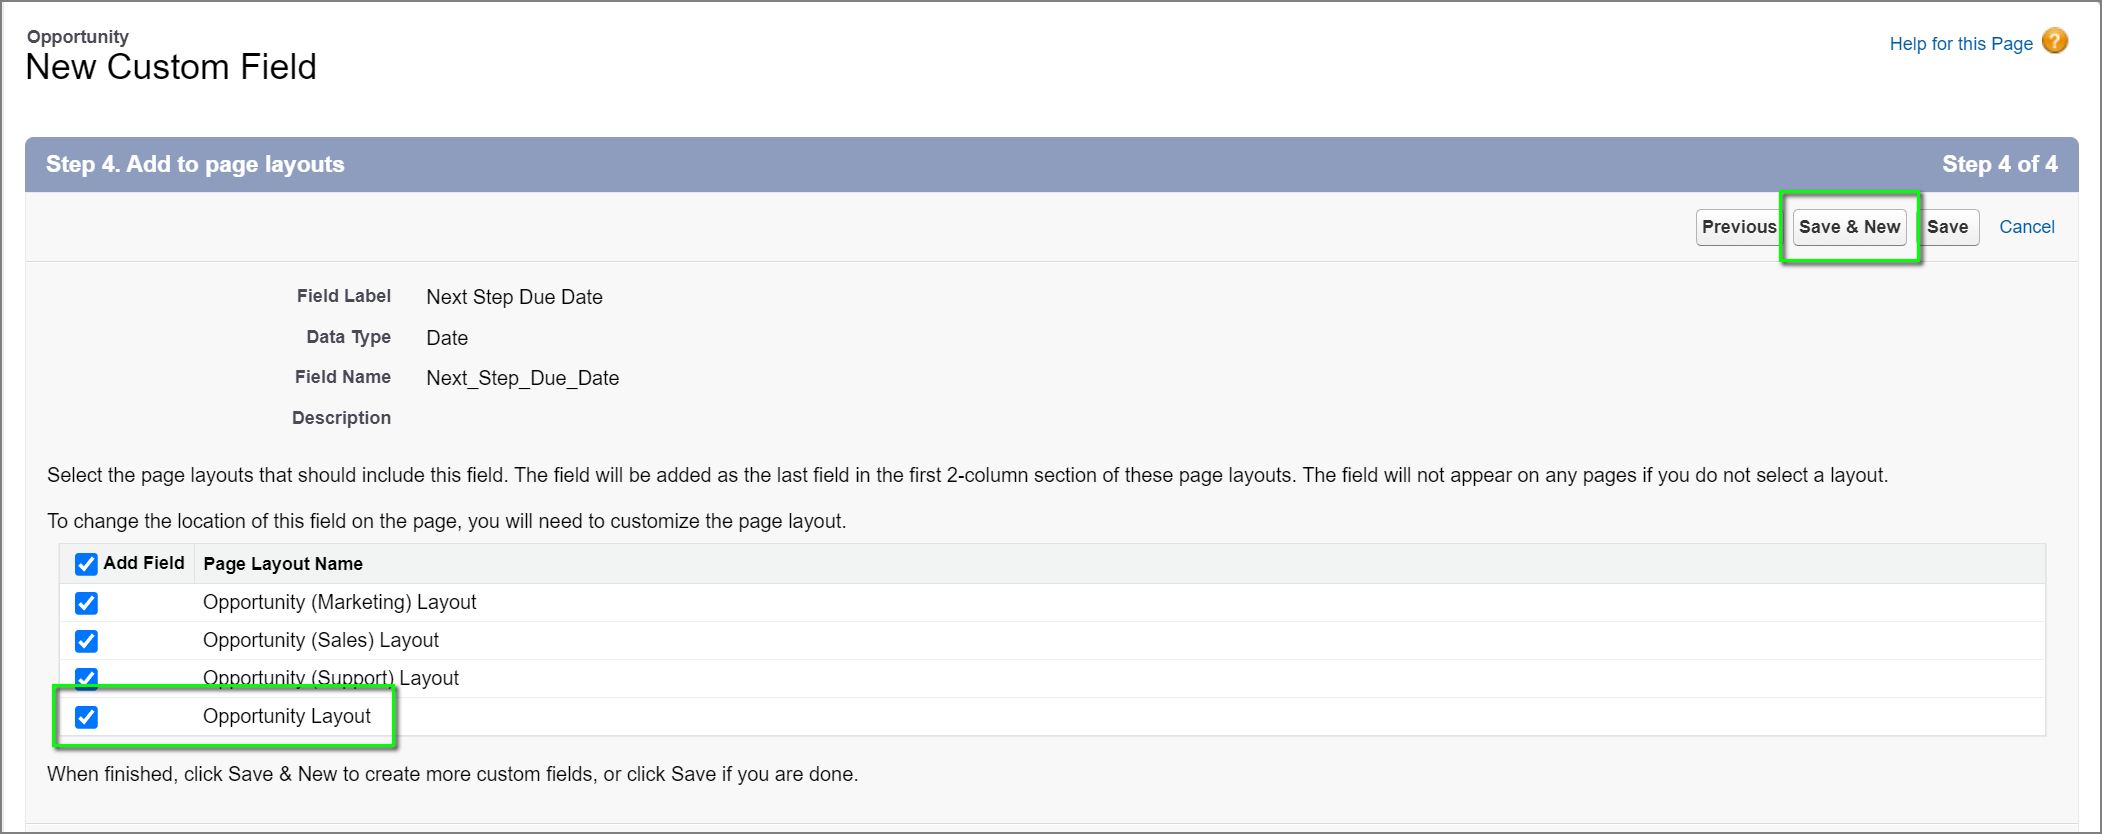
Task: Click the orange help question mark icon
Action: tap(2054, 41)
